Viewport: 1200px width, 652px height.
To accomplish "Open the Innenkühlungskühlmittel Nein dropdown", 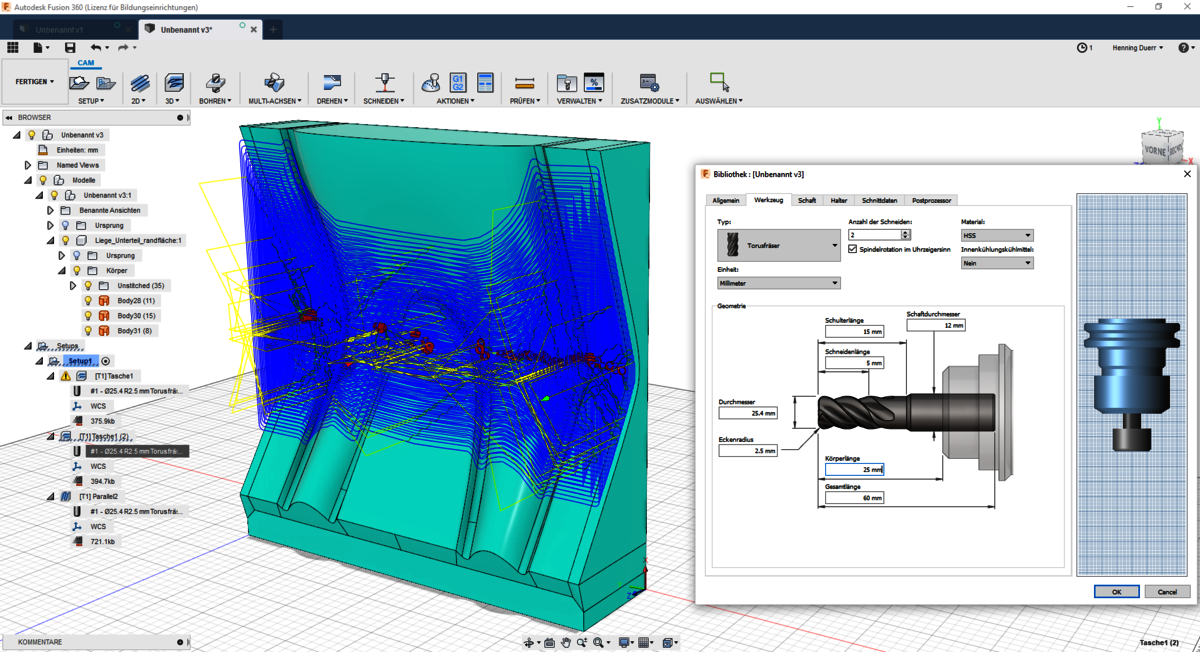I will (x=997, y=263).
